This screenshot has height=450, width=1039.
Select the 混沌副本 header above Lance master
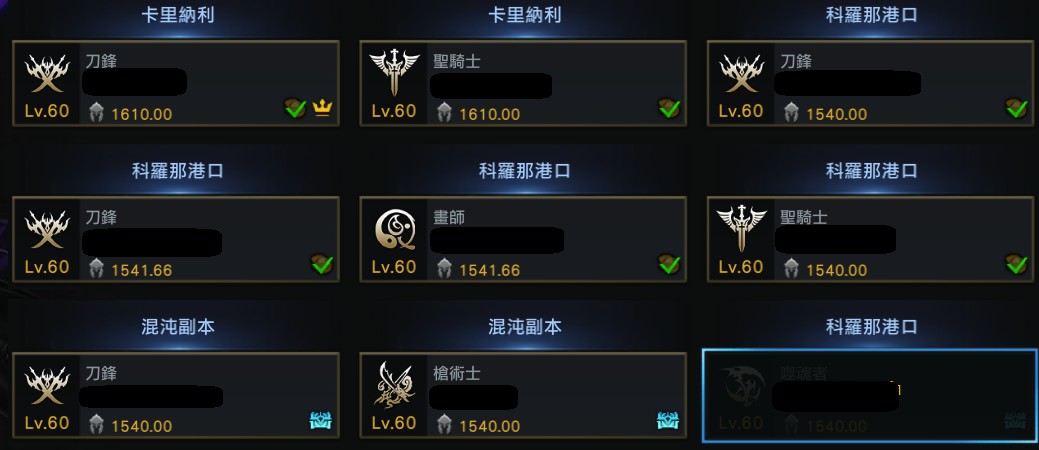pyautogui.click(x=524, y=327)
